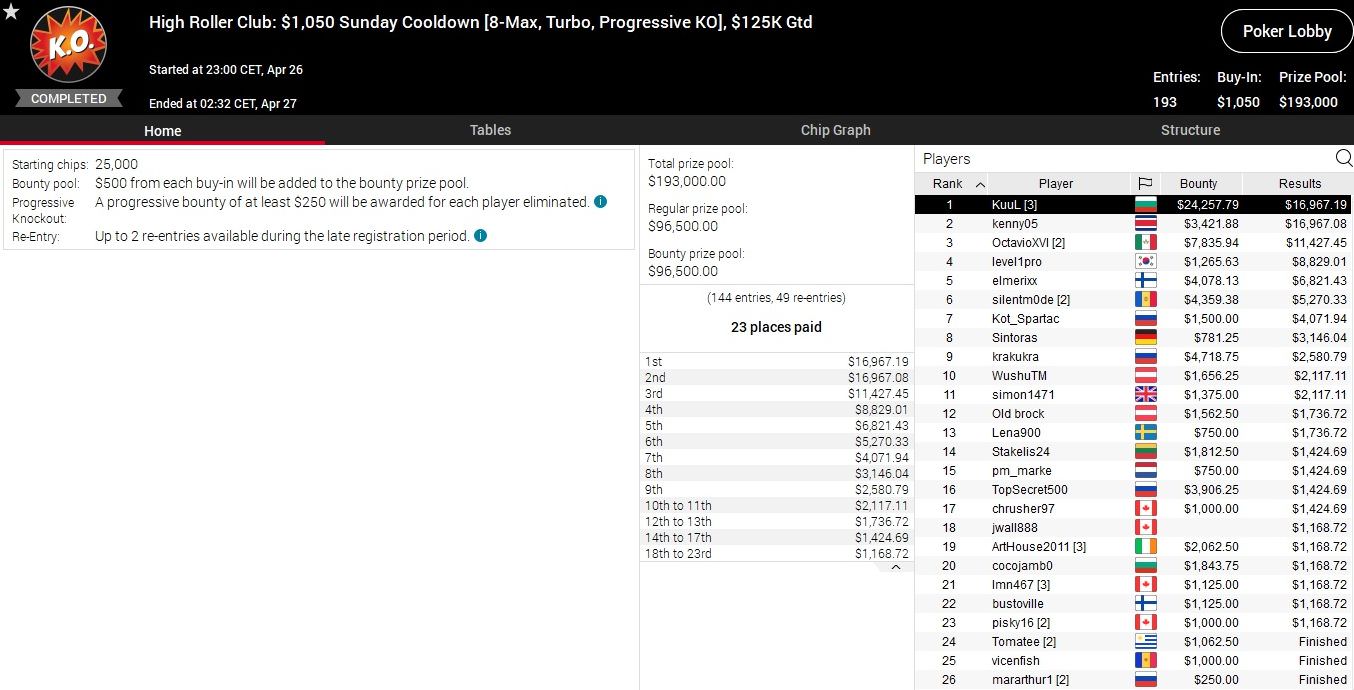Click the Bulgarian flag beside KuuL
This screenshot has height=690, width=1354.
click(x=1145, y=205)
